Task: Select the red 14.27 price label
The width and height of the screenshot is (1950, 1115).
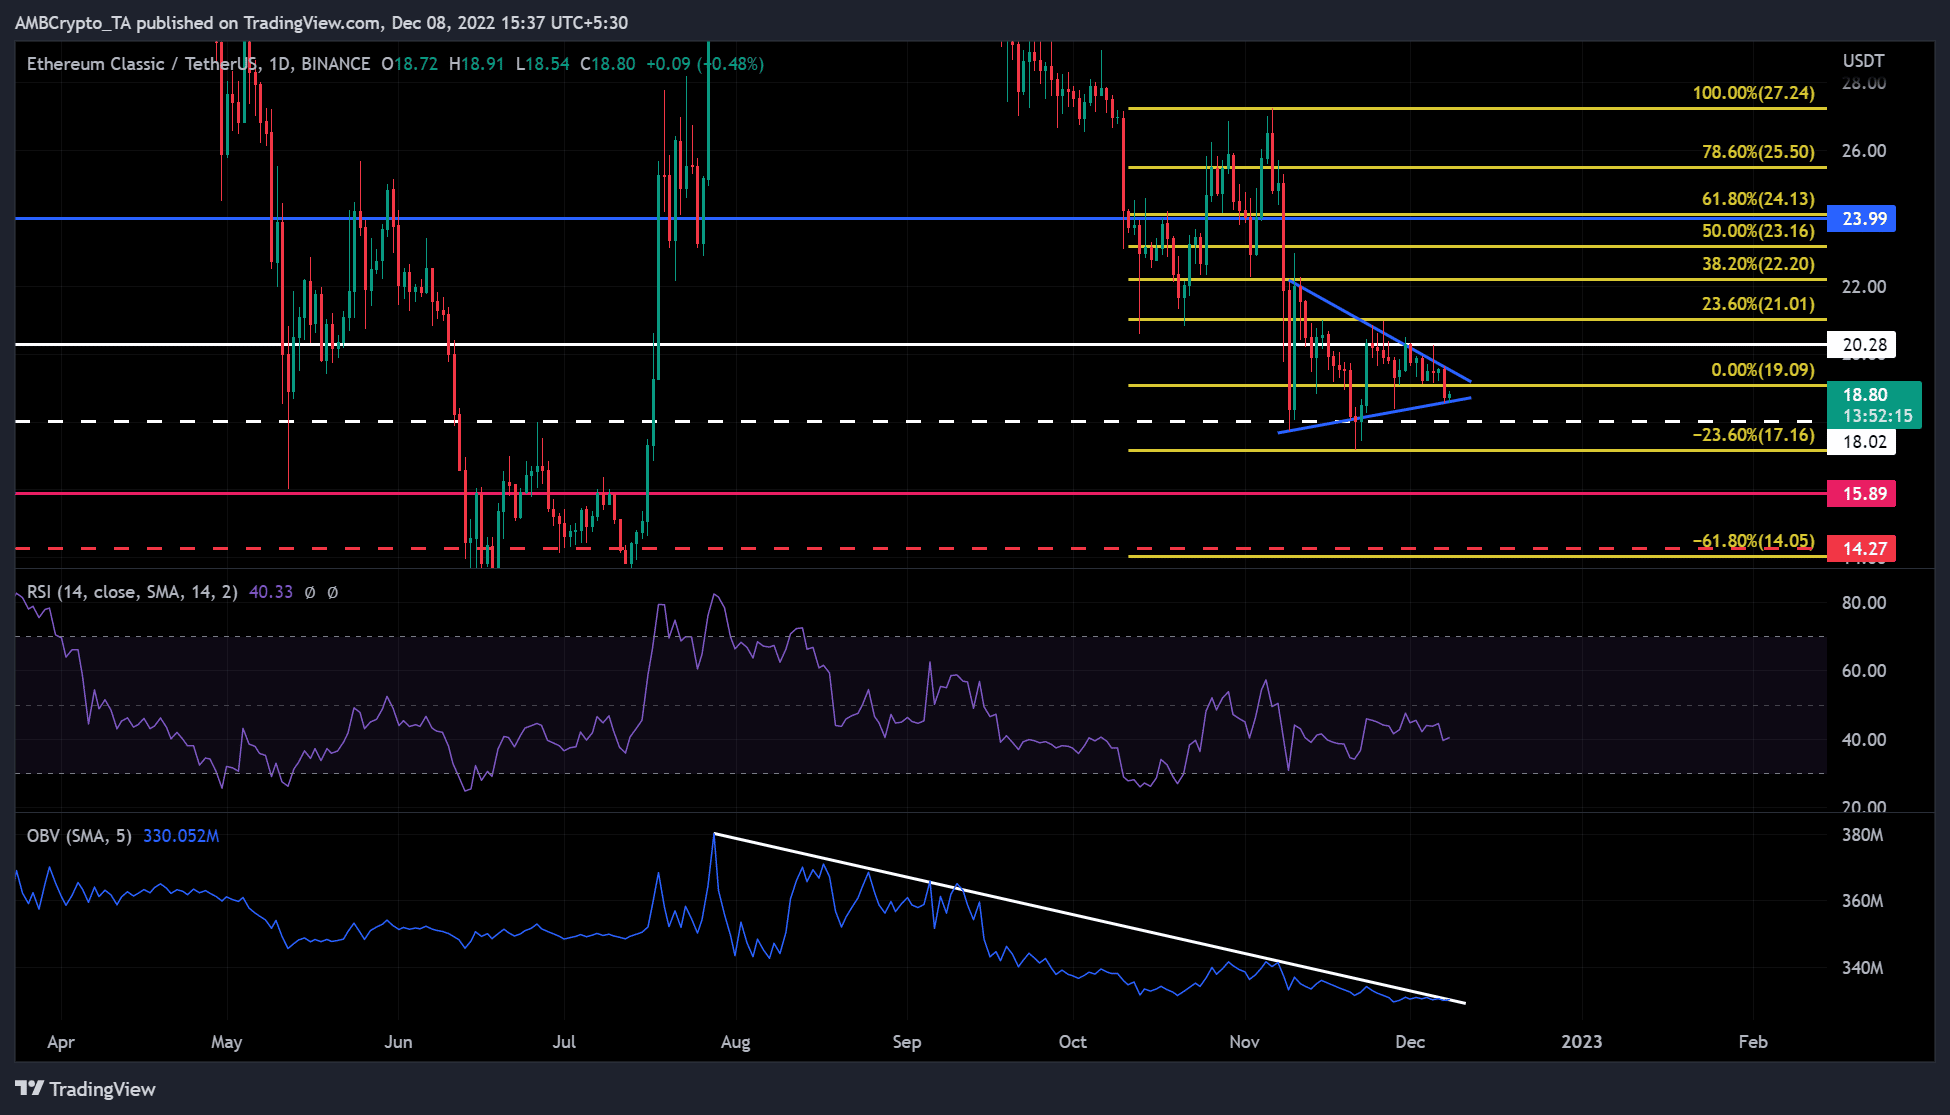Action: pyautogui.click(x=1861, y=548)
